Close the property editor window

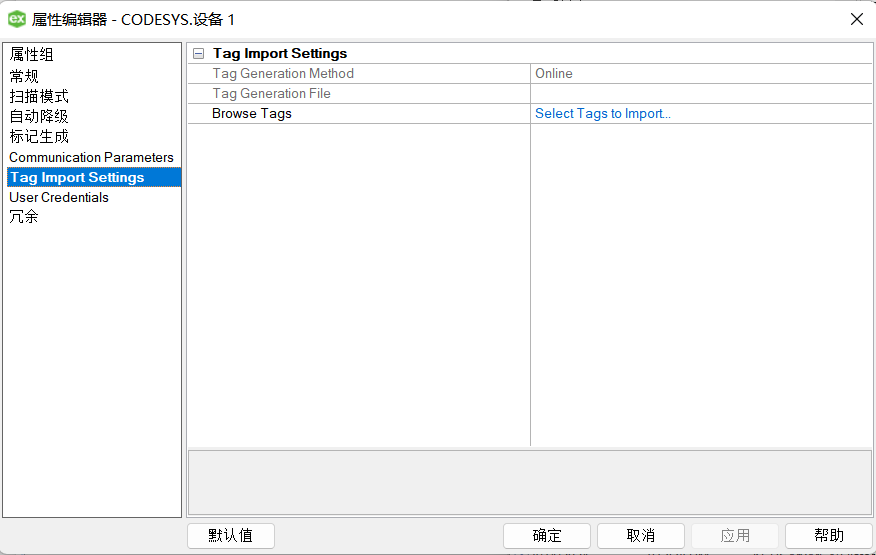click(x=856, y=19)
